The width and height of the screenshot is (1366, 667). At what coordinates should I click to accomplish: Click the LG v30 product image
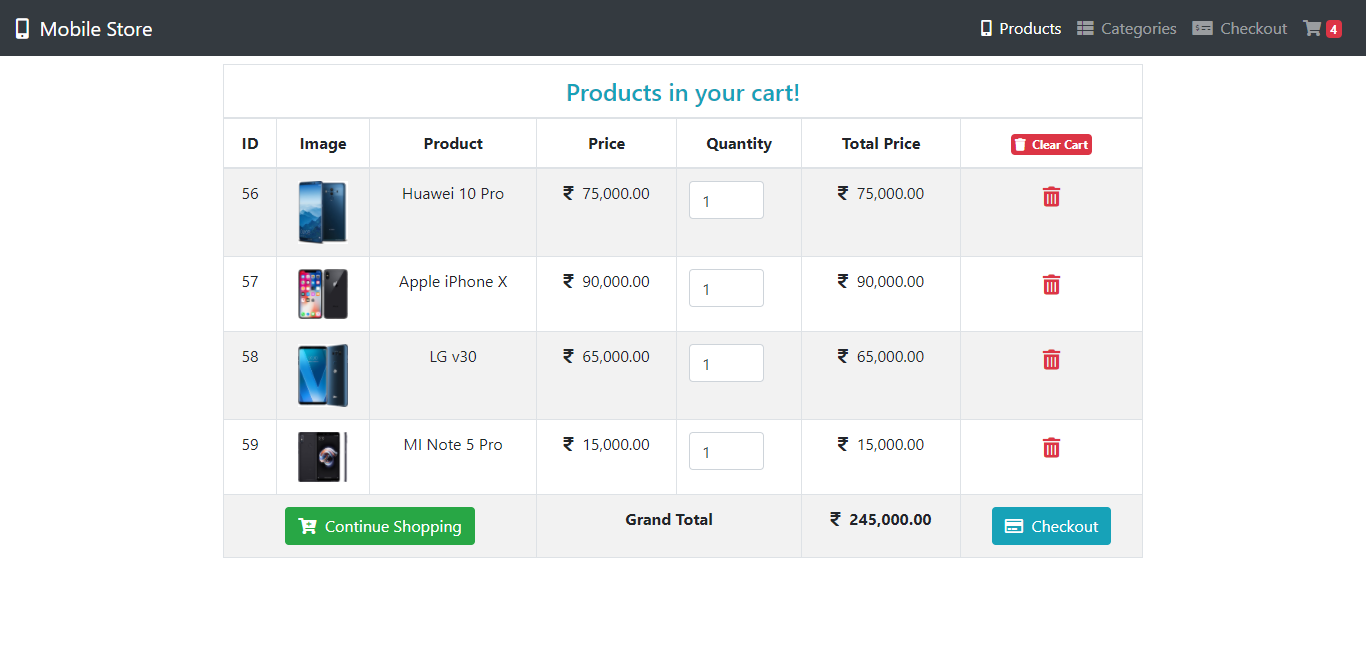322,374
